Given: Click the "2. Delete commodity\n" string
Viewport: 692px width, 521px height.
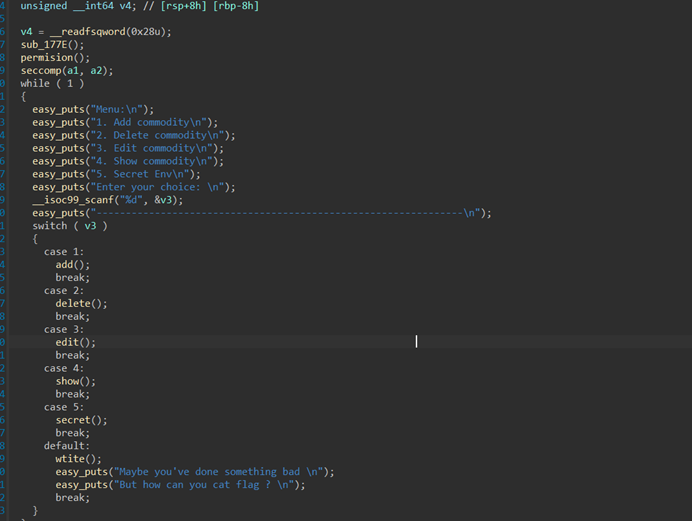Looking at the screenshot, I should (160, 135).
